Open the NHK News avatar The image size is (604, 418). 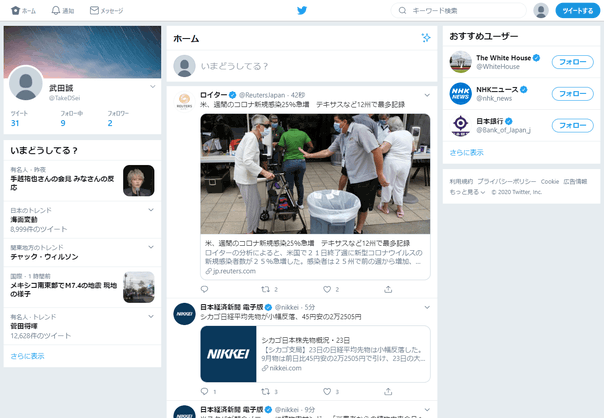(460, 94)
